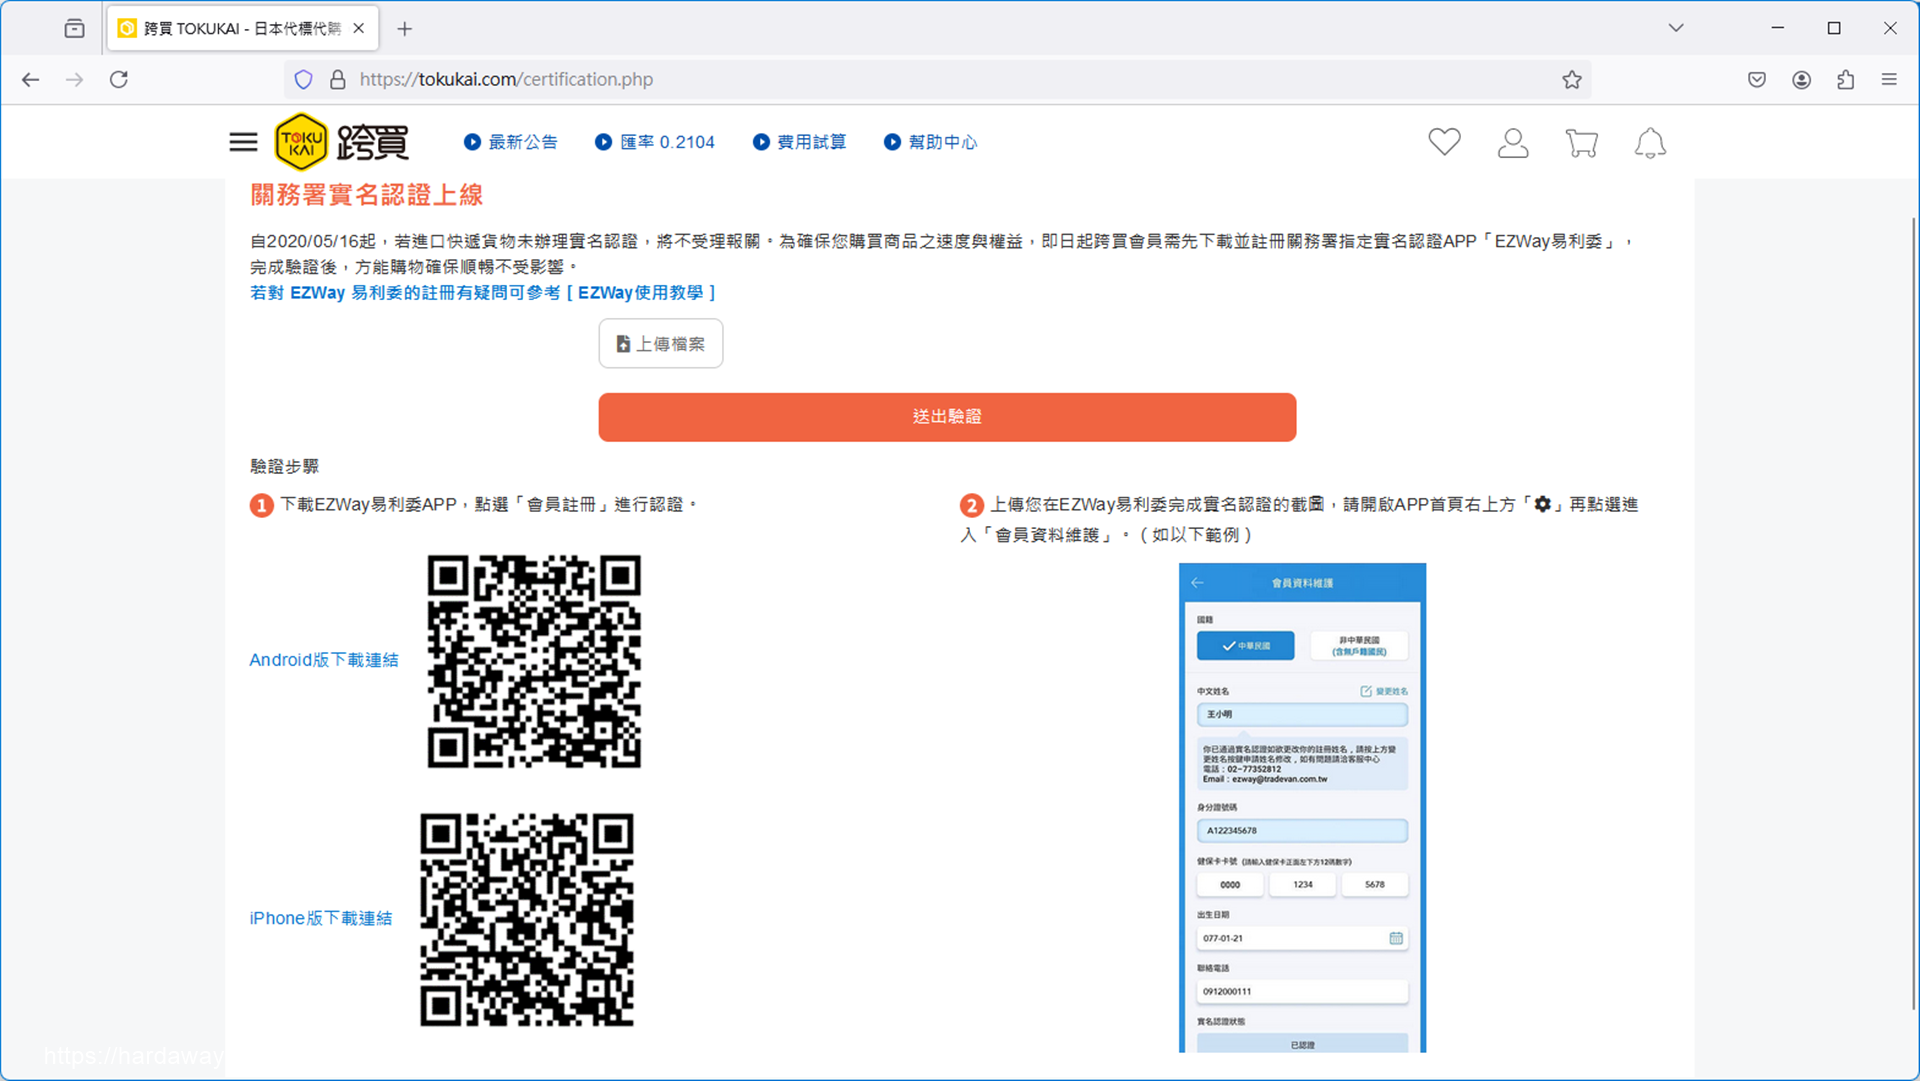1920x1081 pixels.
Task: List all tabs dropdown arrow
Action: [x=1676, y=28]
